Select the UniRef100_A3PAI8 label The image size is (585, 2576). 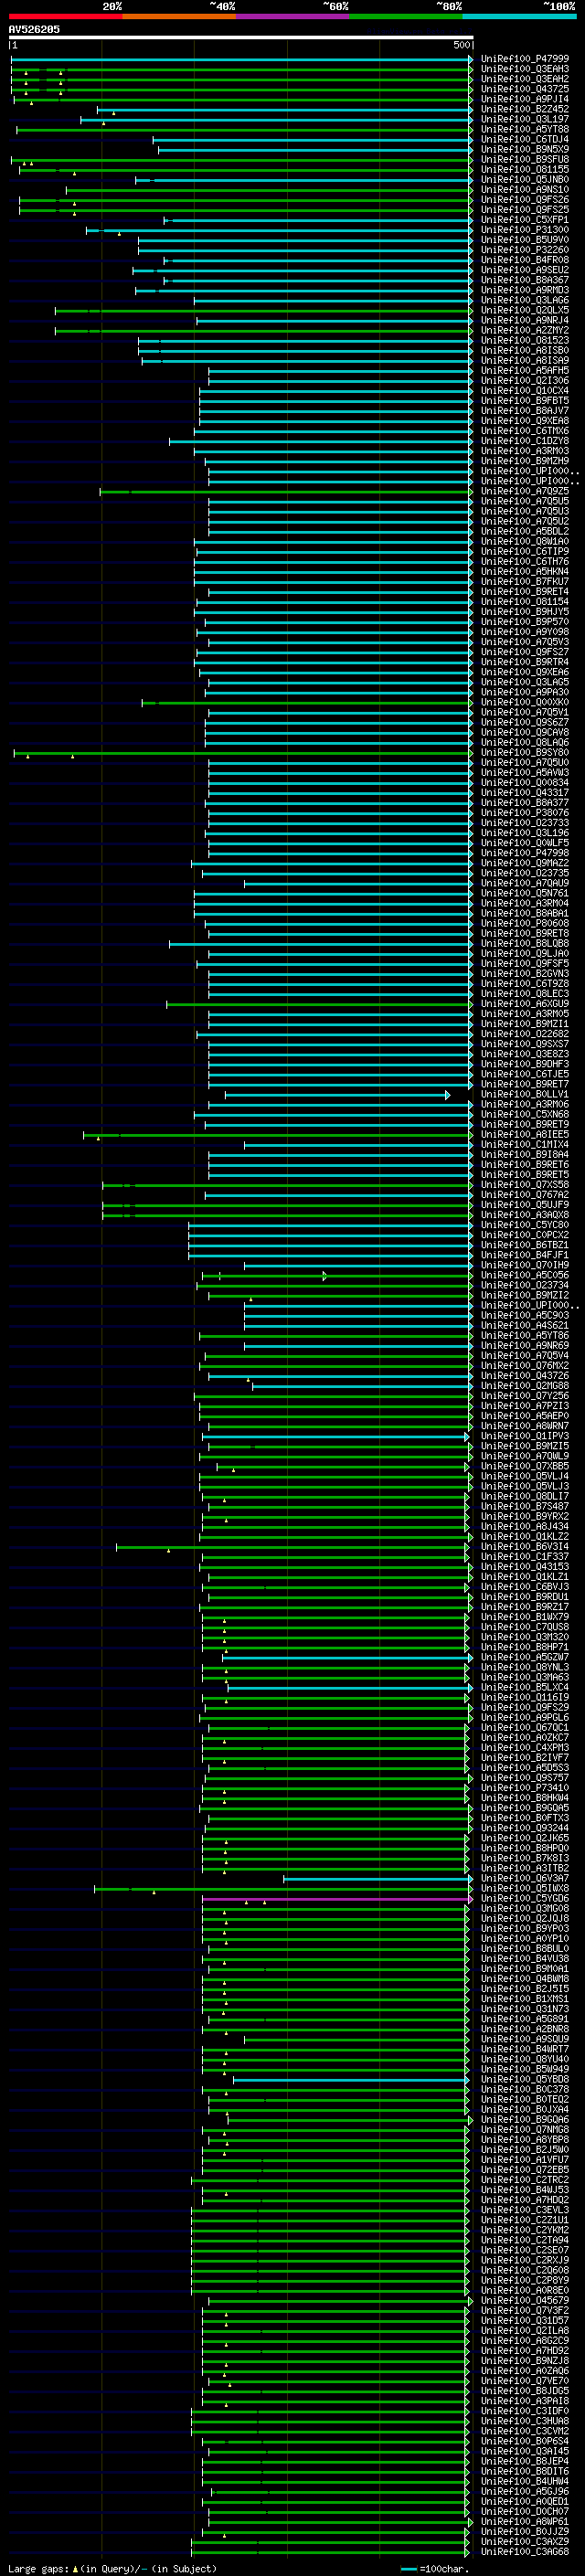pyautogui.click(x=524, y=2400)
